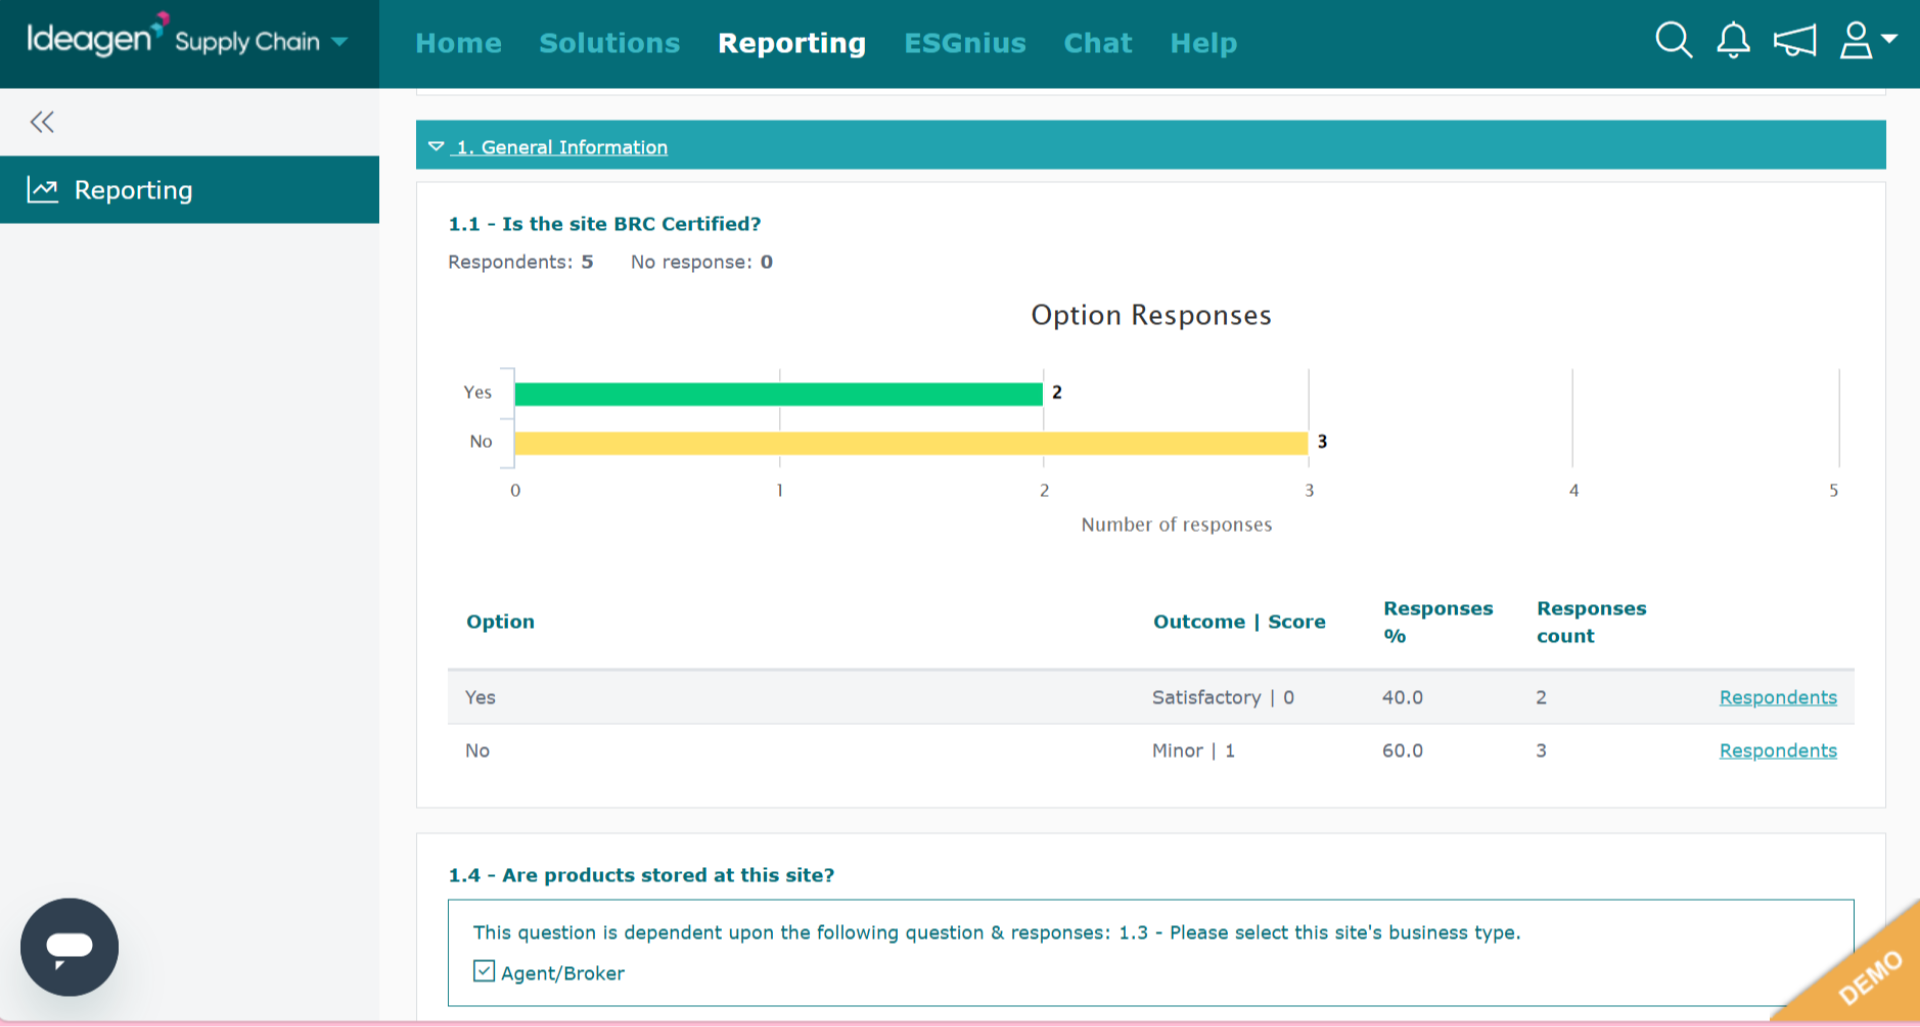This screenshot has height=1027, width=1920.
Task: Collapse section 1. General Information triangle
Action: pyautogui.click(x=436, y=147)
